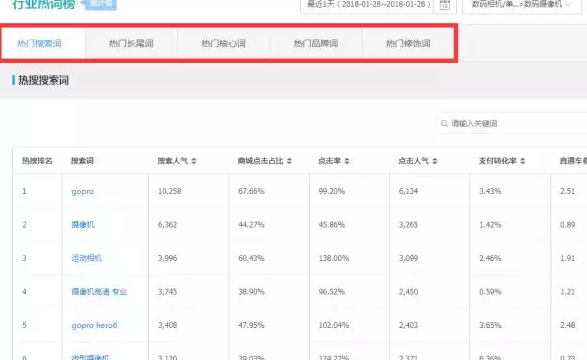
Task: Open the calendar date picker icon
Action: pos(444,5)
